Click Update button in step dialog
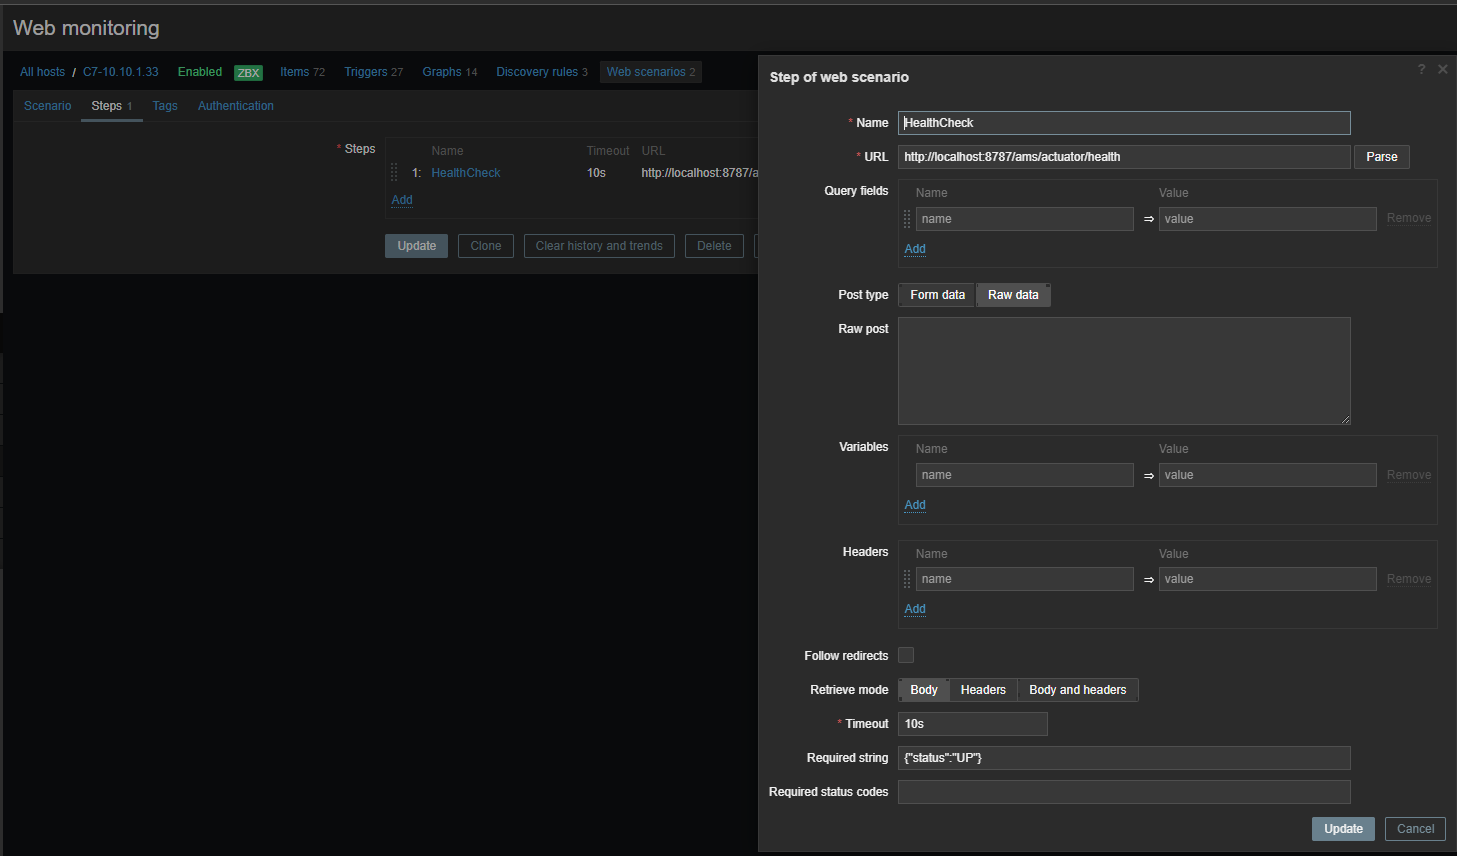 point(1343,829)
